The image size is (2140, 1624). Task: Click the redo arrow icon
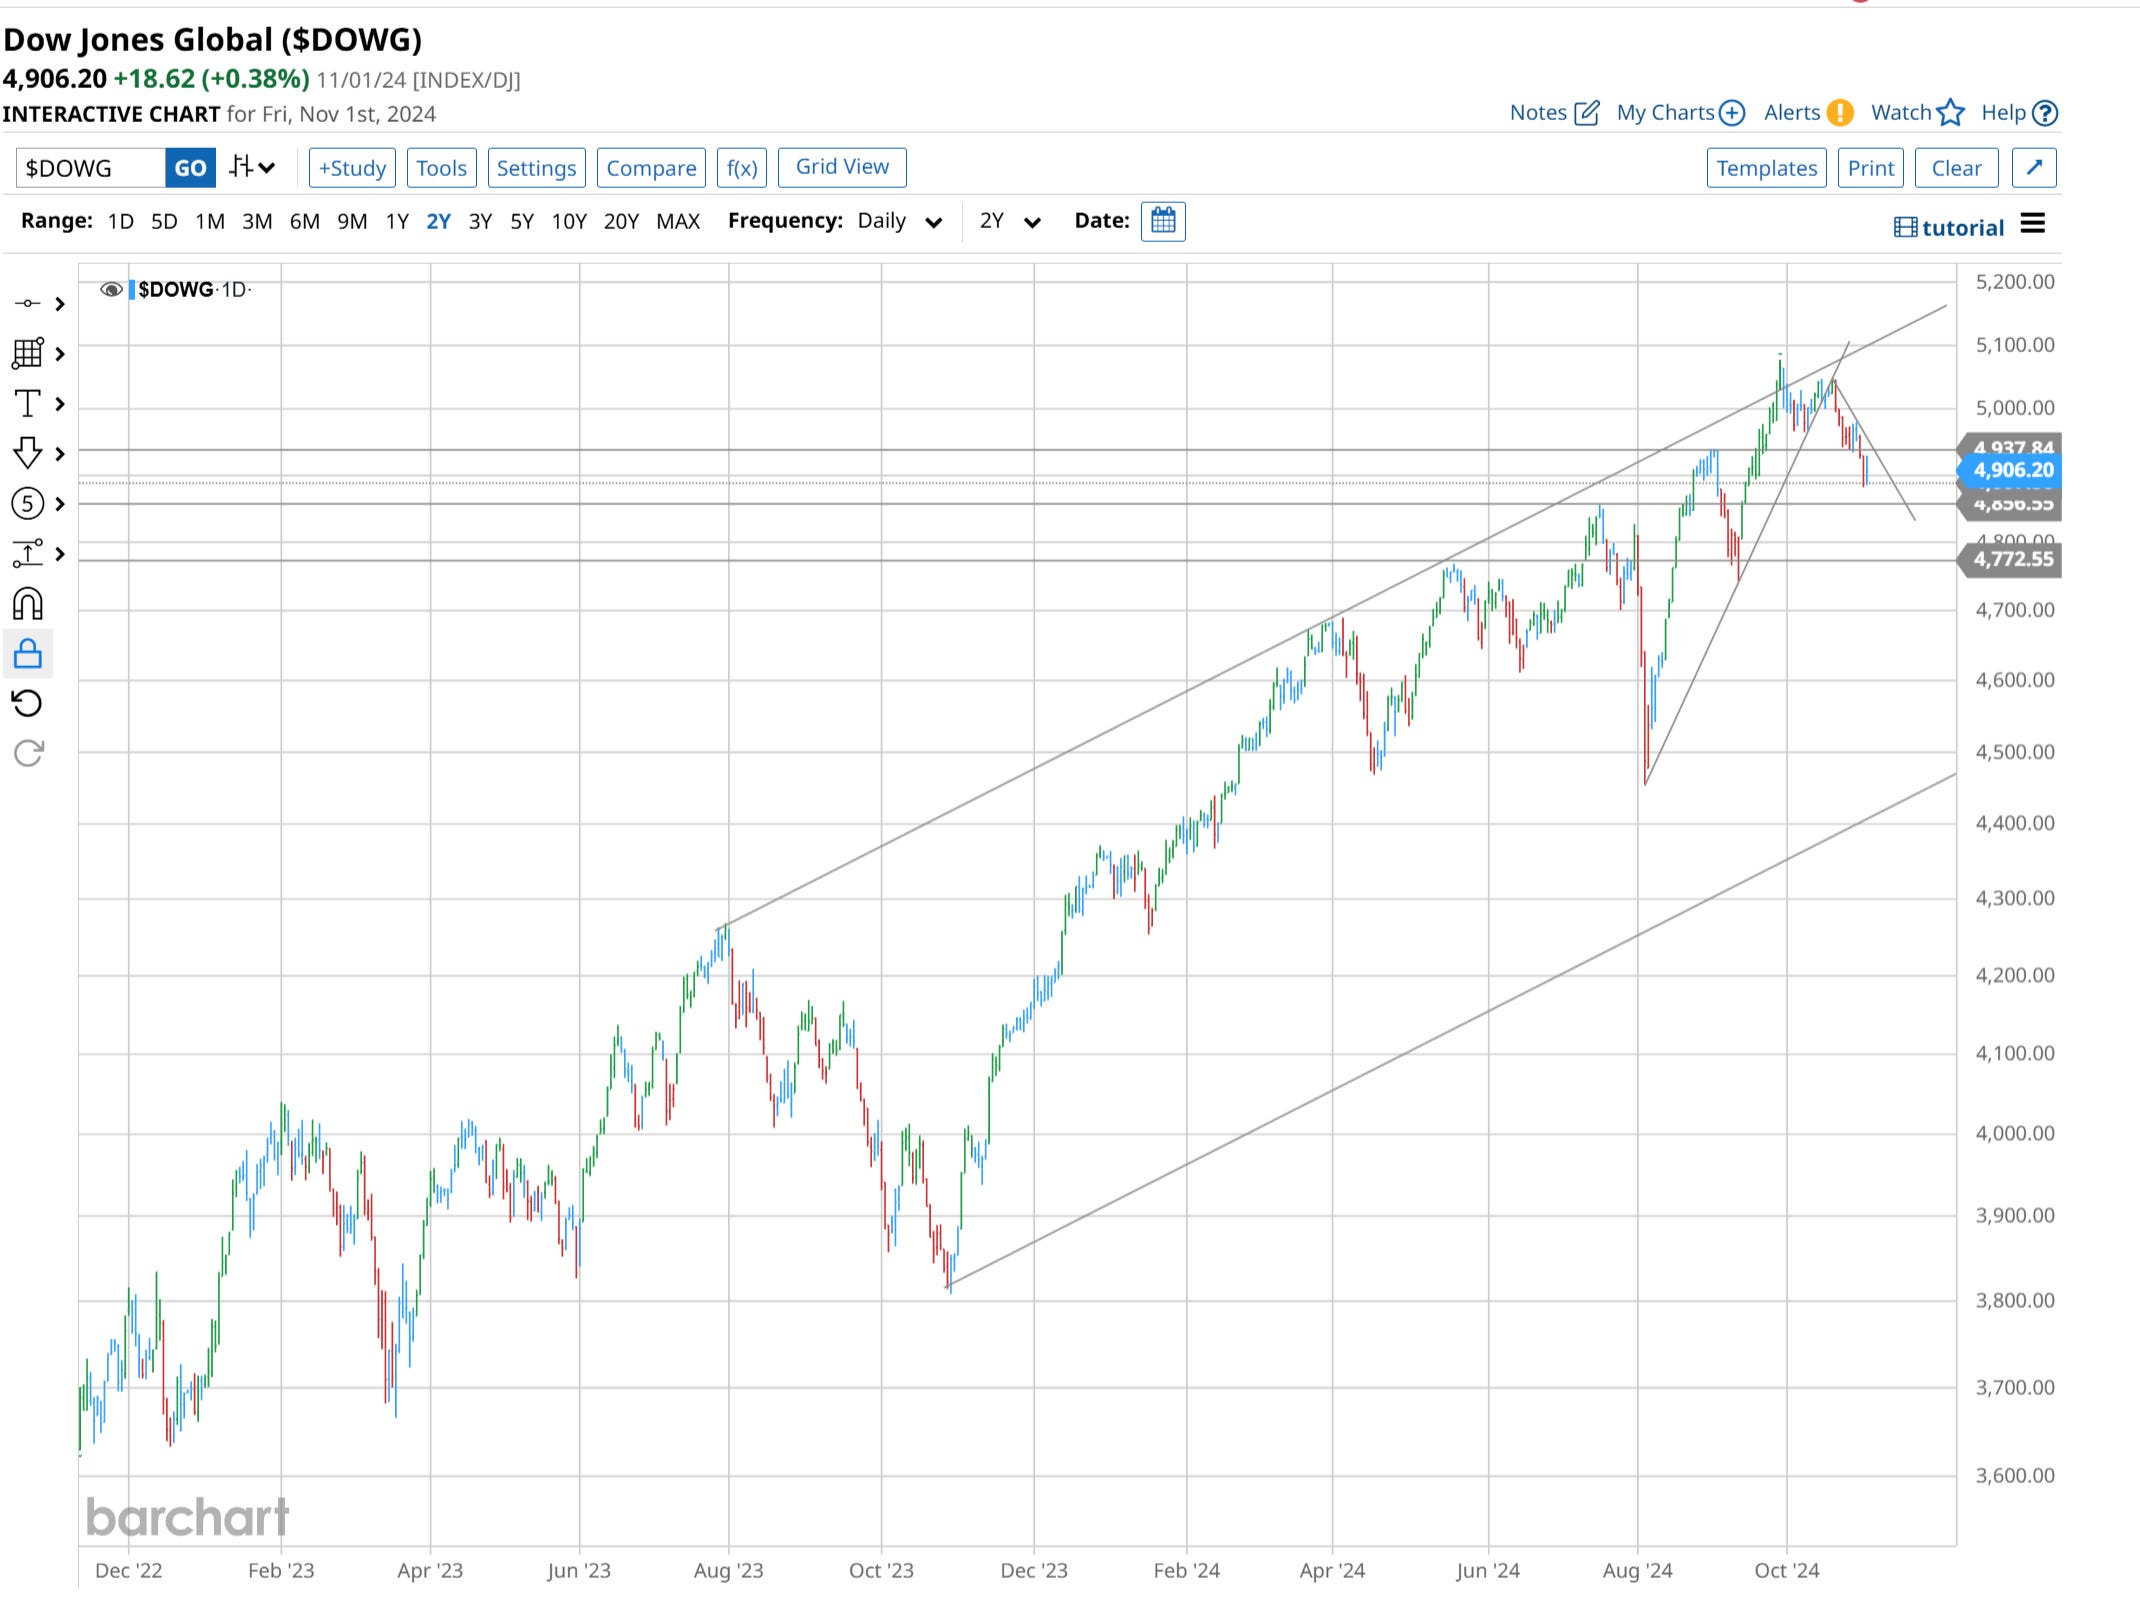tap(27, 753)
